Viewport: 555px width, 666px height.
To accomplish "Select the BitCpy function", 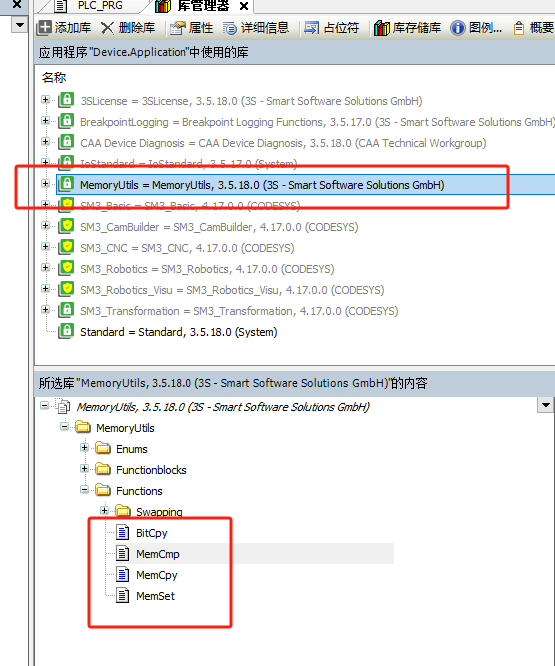I will (152, 533).
